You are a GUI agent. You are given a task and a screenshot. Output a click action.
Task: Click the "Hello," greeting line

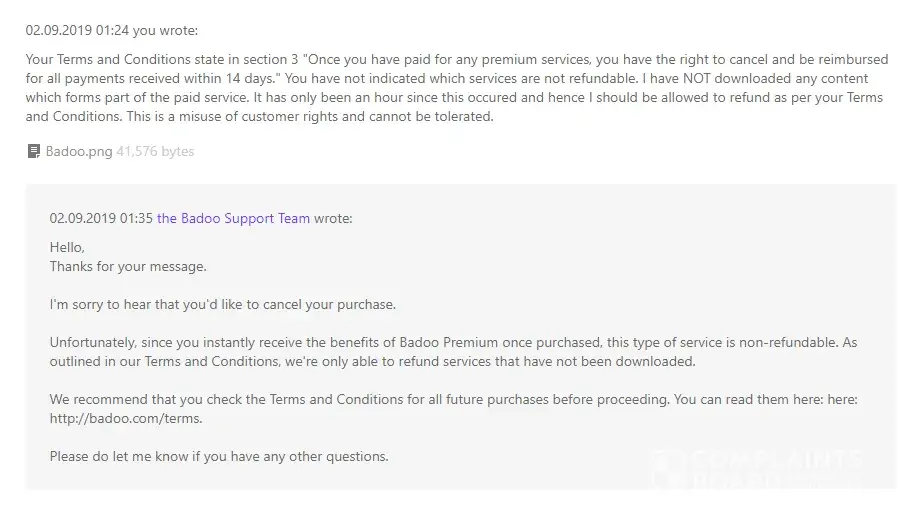tap(67, 247)
